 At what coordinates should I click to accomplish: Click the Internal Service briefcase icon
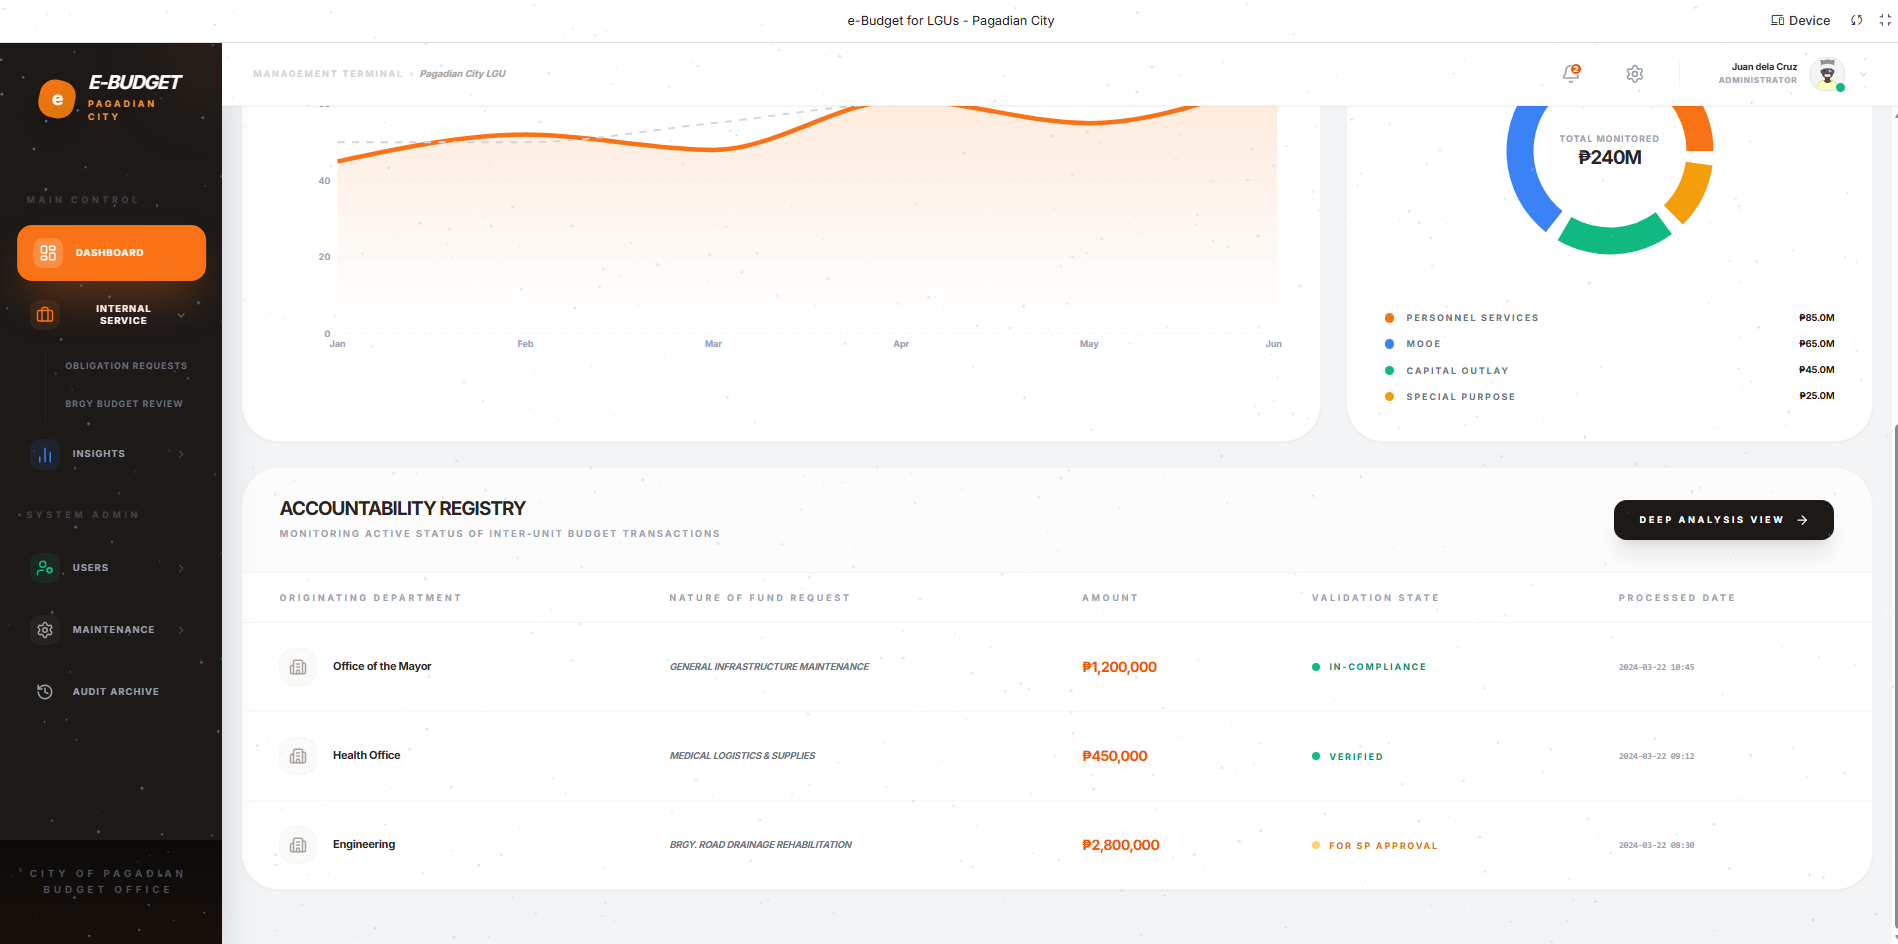click(45, 315)
